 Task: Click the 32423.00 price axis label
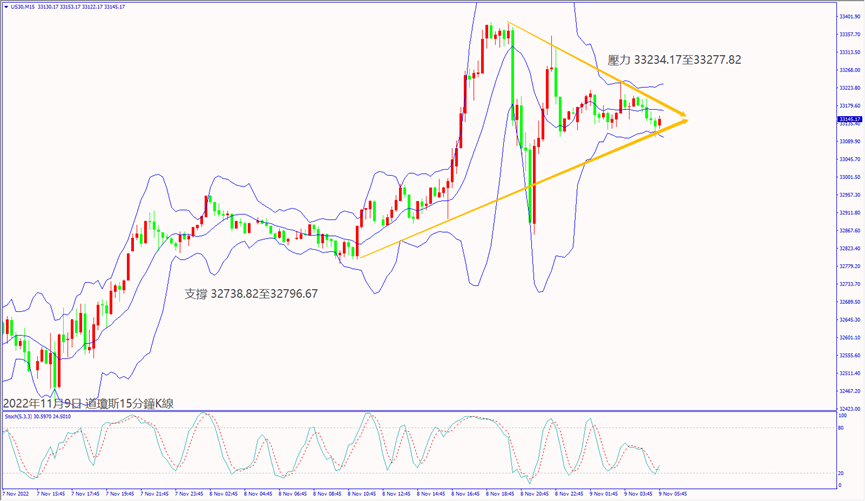pos(849,408)
